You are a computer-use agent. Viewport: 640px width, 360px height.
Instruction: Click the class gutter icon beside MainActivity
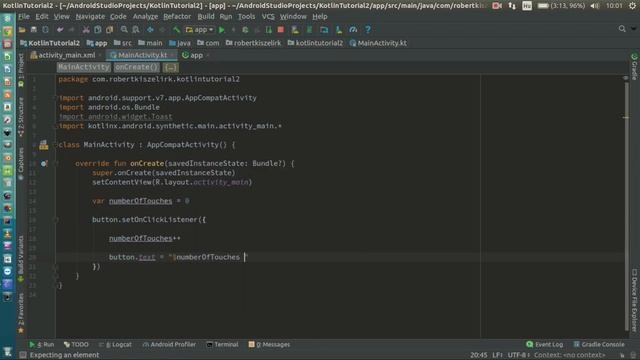44,145
